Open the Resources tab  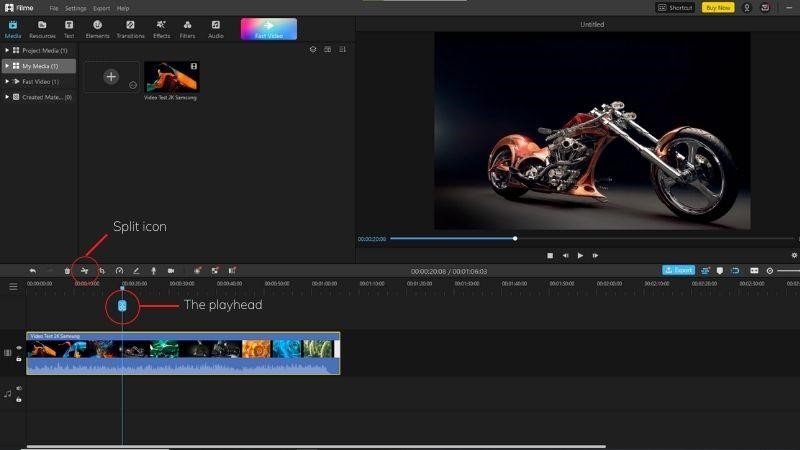42,29
